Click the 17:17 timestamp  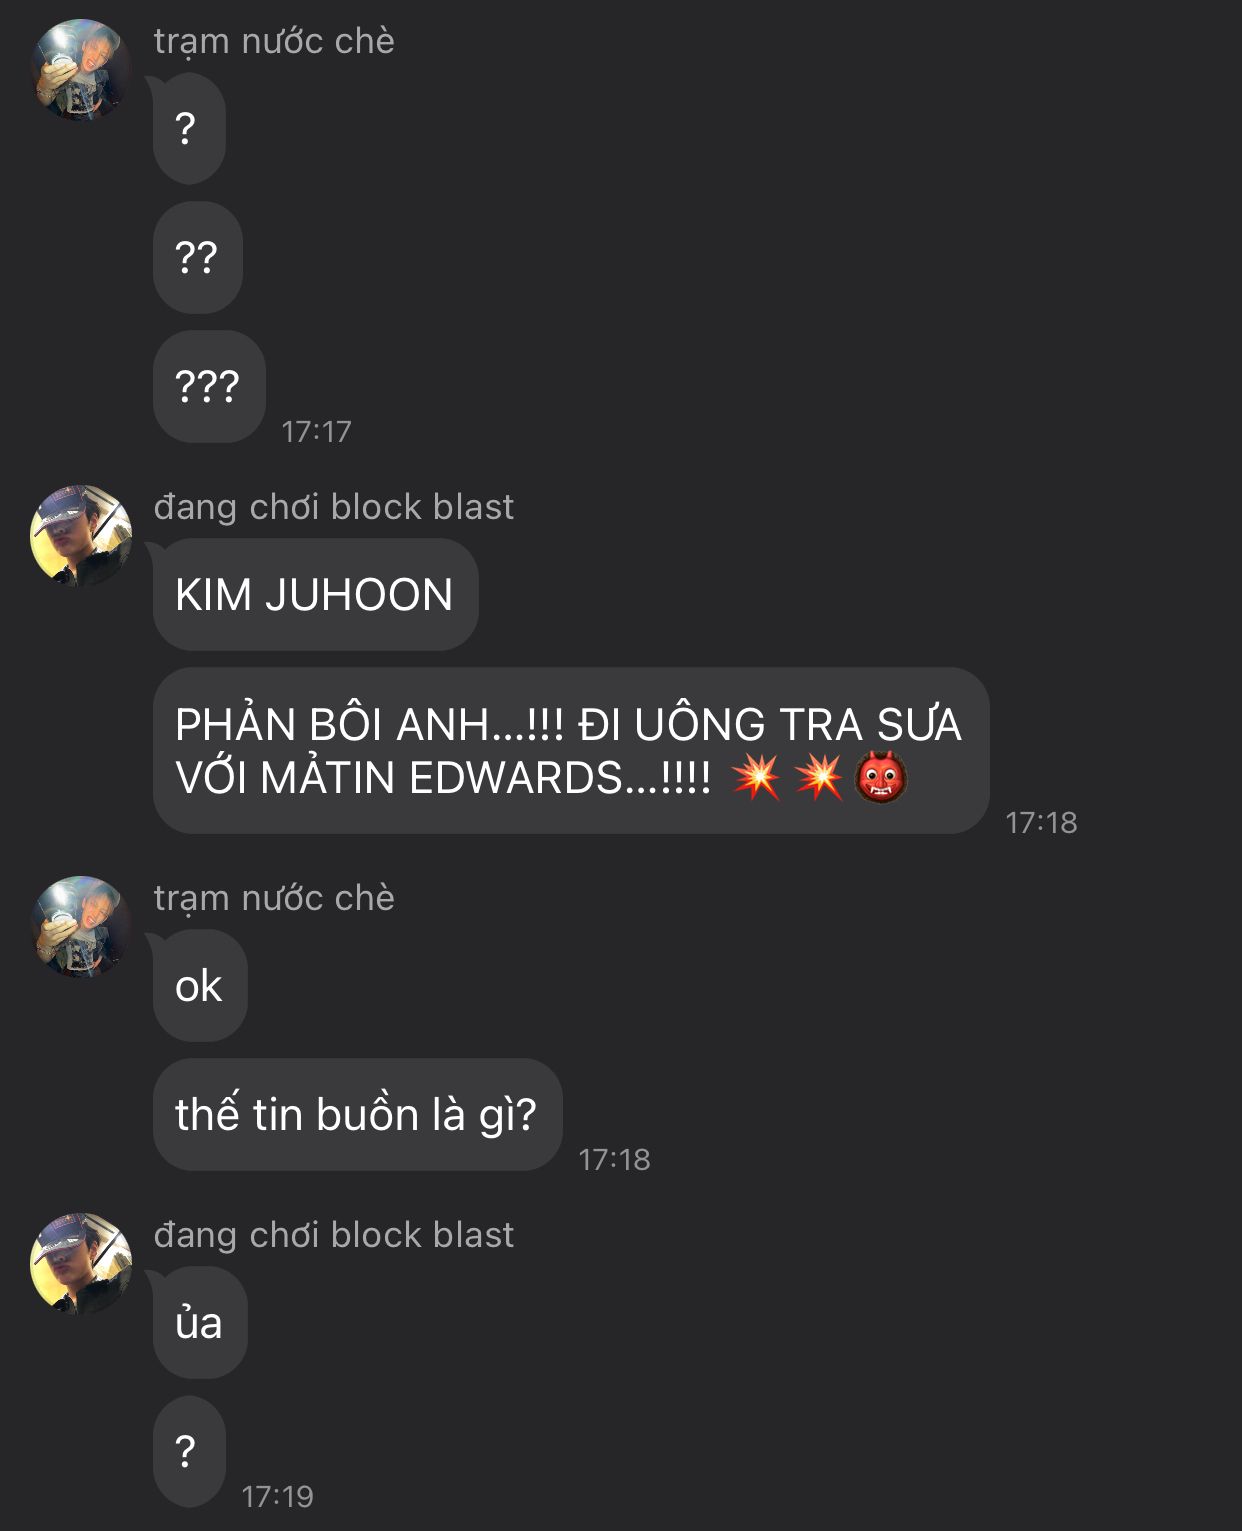(x=316, y=432)
